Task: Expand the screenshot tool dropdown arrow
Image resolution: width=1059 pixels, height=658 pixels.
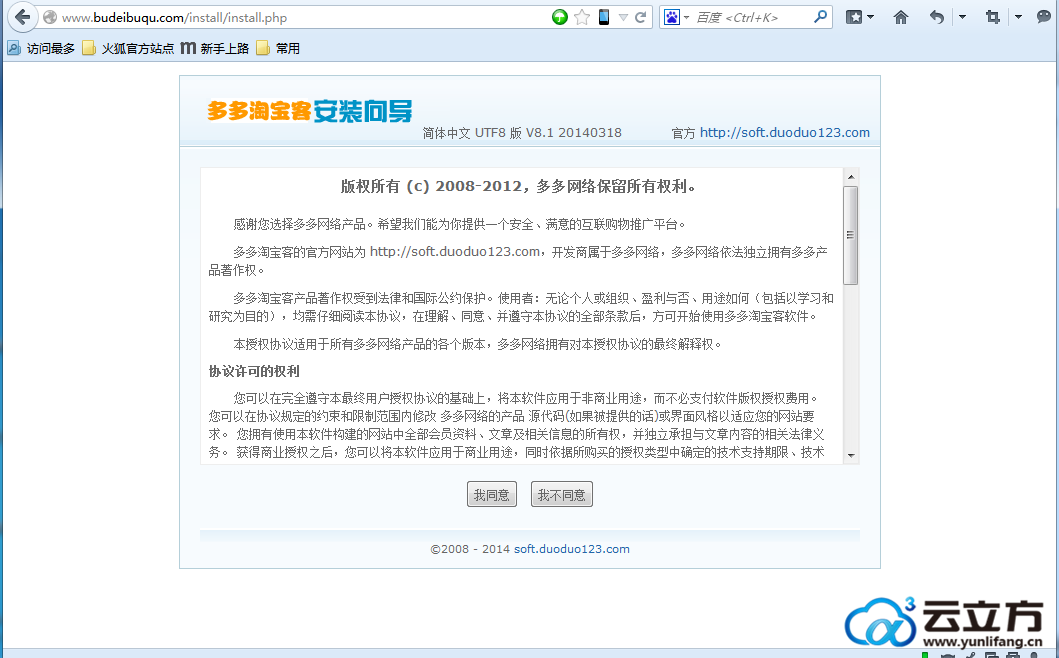Action: (1018, 18)
